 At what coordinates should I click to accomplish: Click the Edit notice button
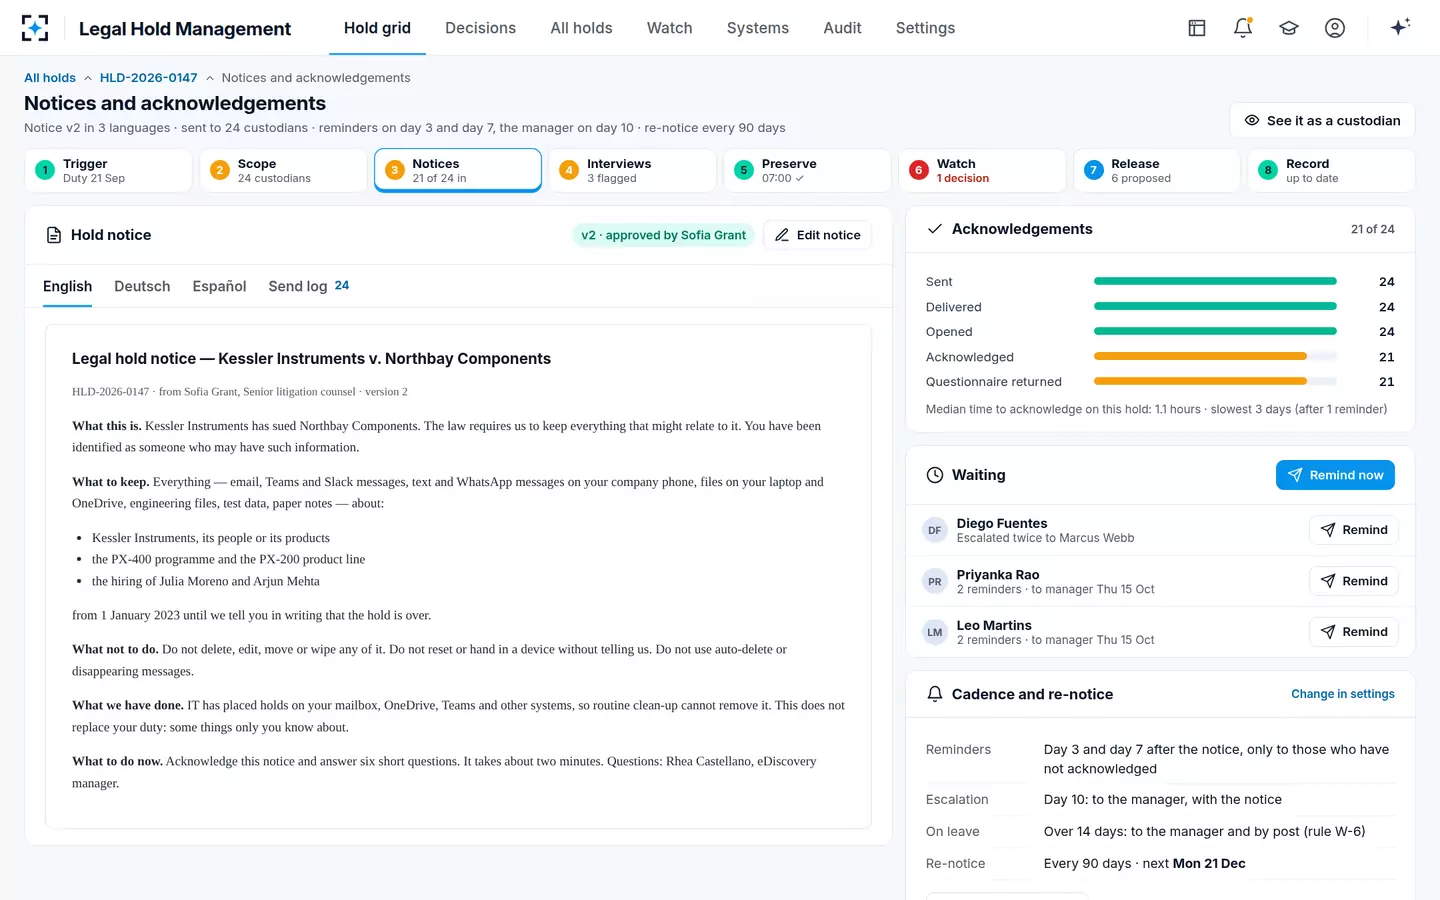click(x=817, y=235)
